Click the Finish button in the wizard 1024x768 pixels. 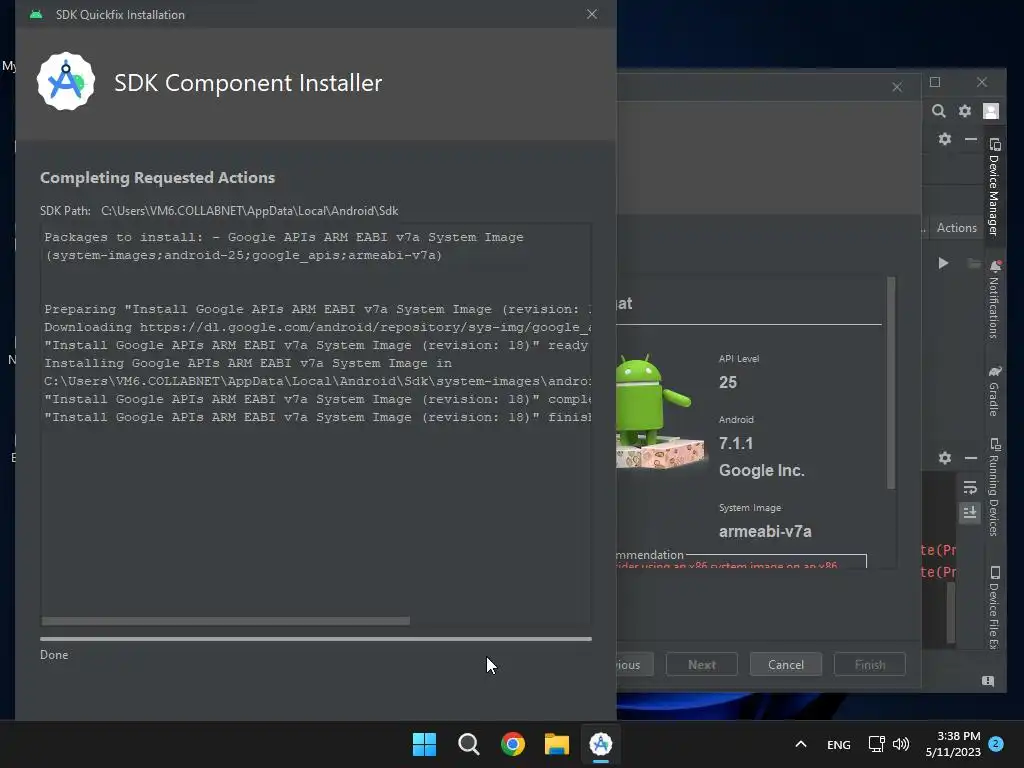(x=870, y=664)
